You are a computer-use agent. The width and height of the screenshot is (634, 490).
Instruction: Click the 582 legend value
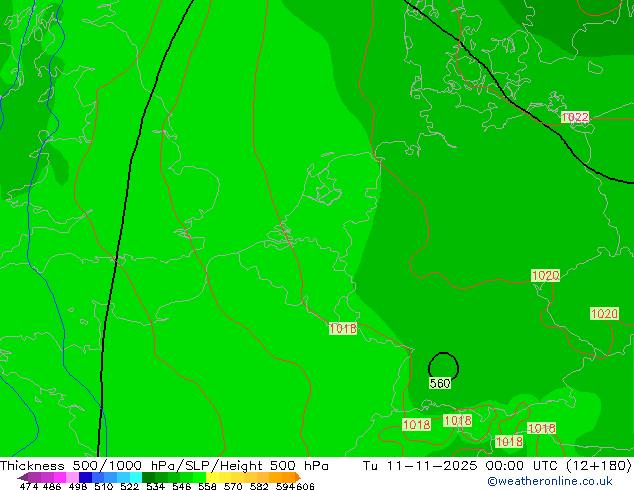click(259, 486)
